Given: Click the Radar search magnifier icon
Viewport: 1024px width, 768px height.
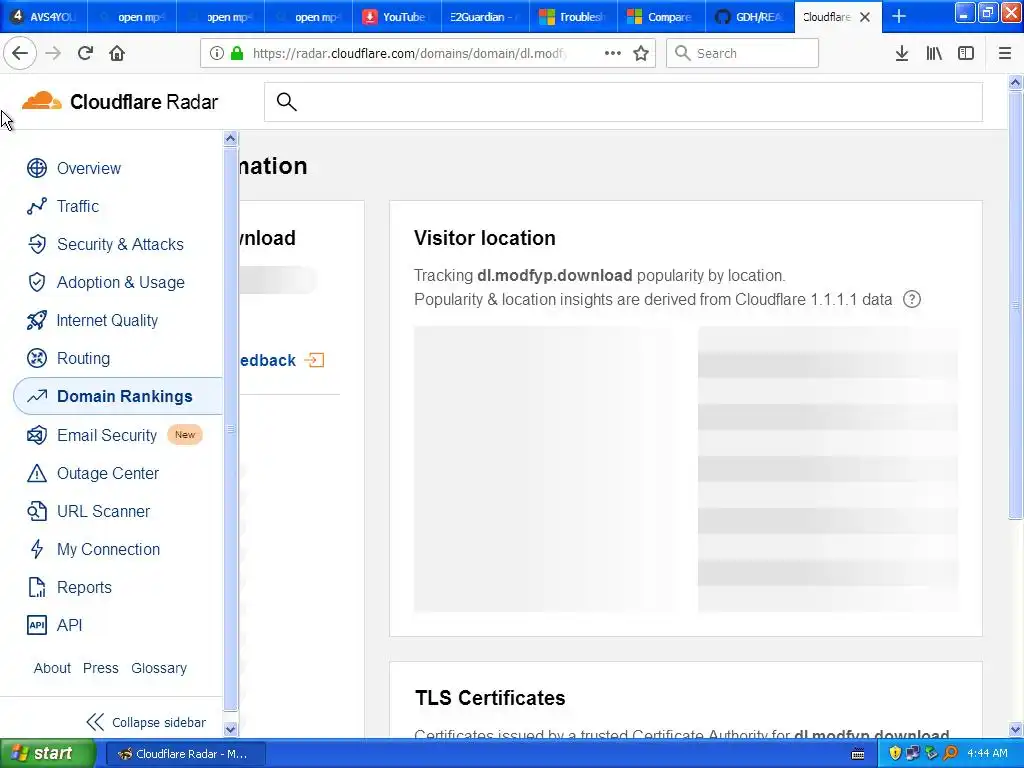Looking at the screenshot, I should 287,102.
